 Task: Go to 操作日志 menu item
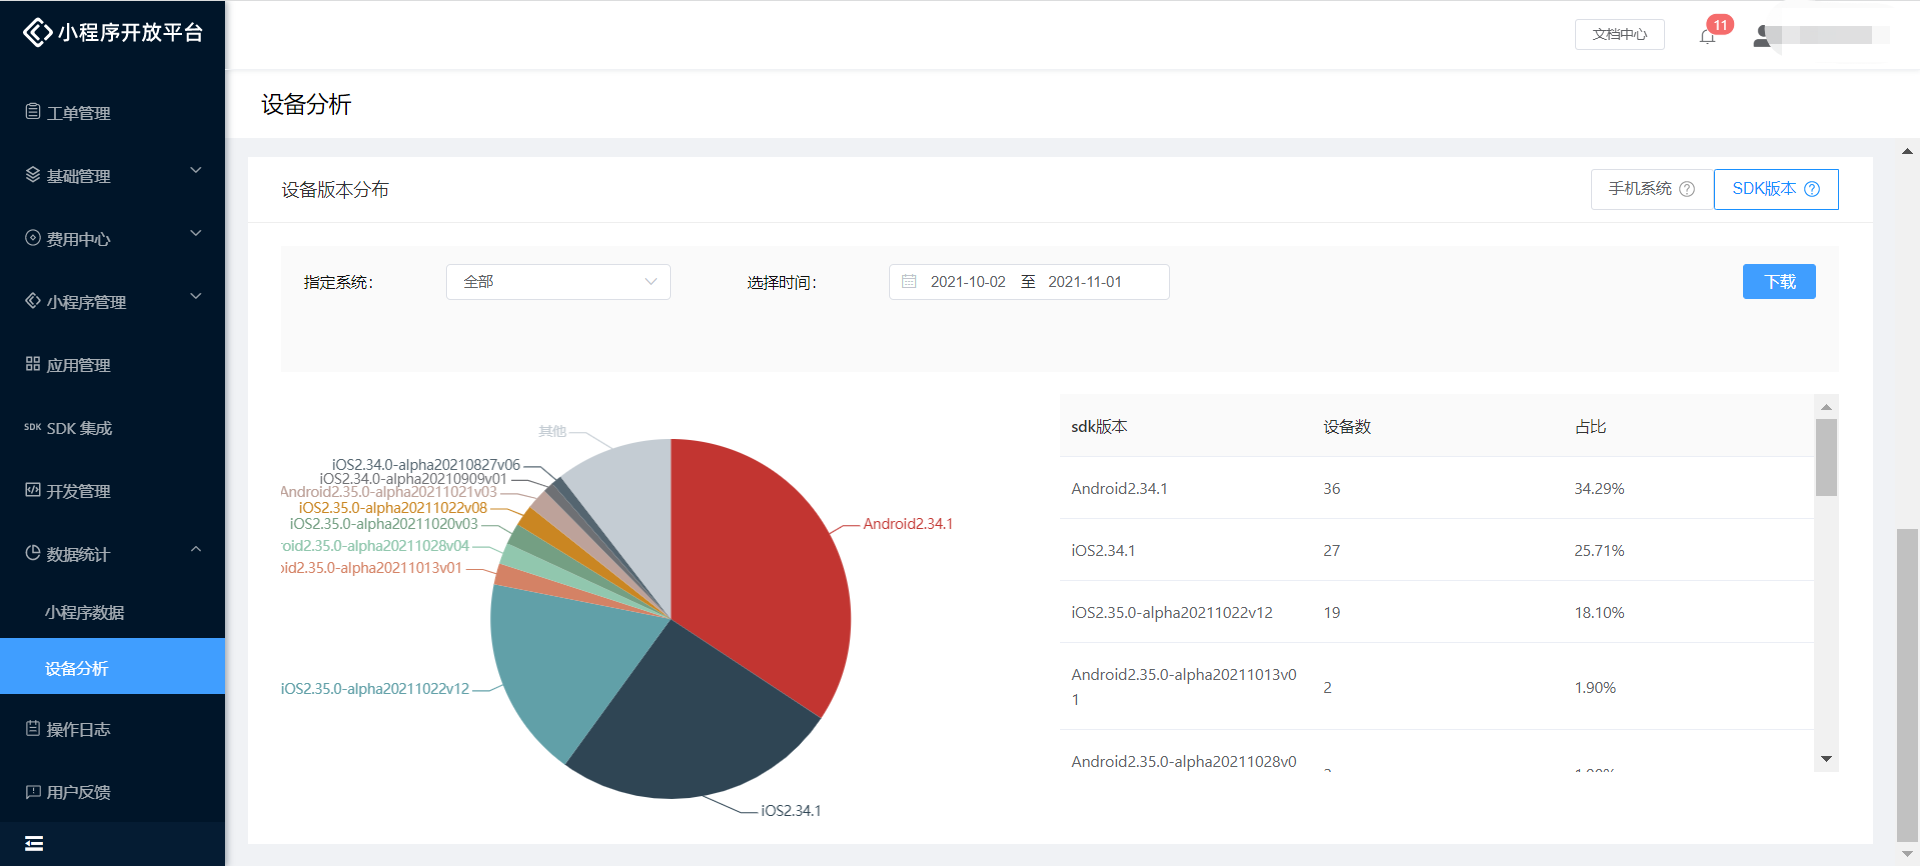78,729
